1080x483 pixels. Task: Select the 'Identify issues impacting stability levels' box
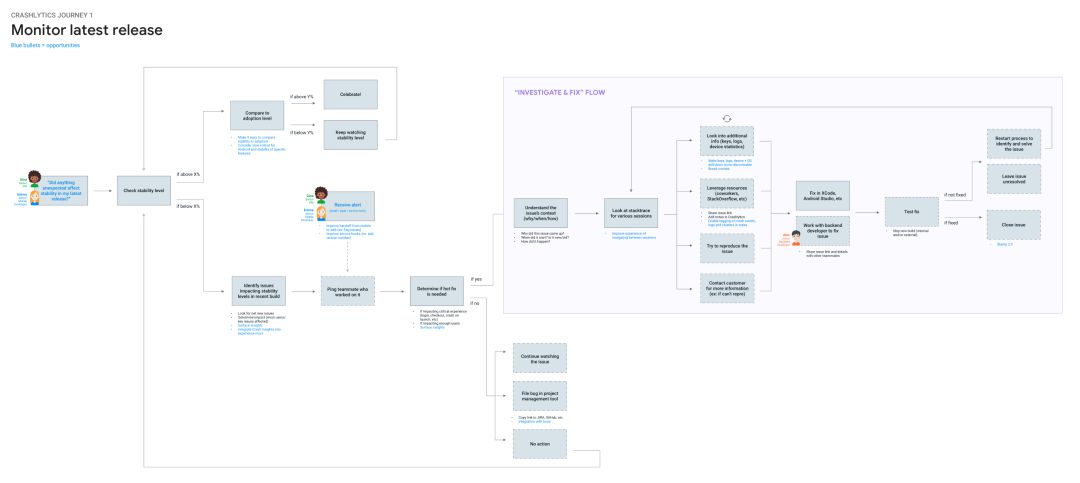point(257,291)
